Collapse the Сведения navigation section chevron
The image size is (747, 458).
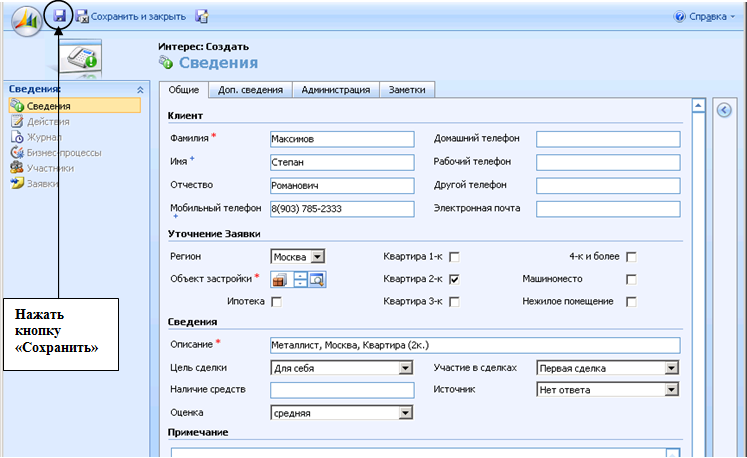[x=140, y=90]
